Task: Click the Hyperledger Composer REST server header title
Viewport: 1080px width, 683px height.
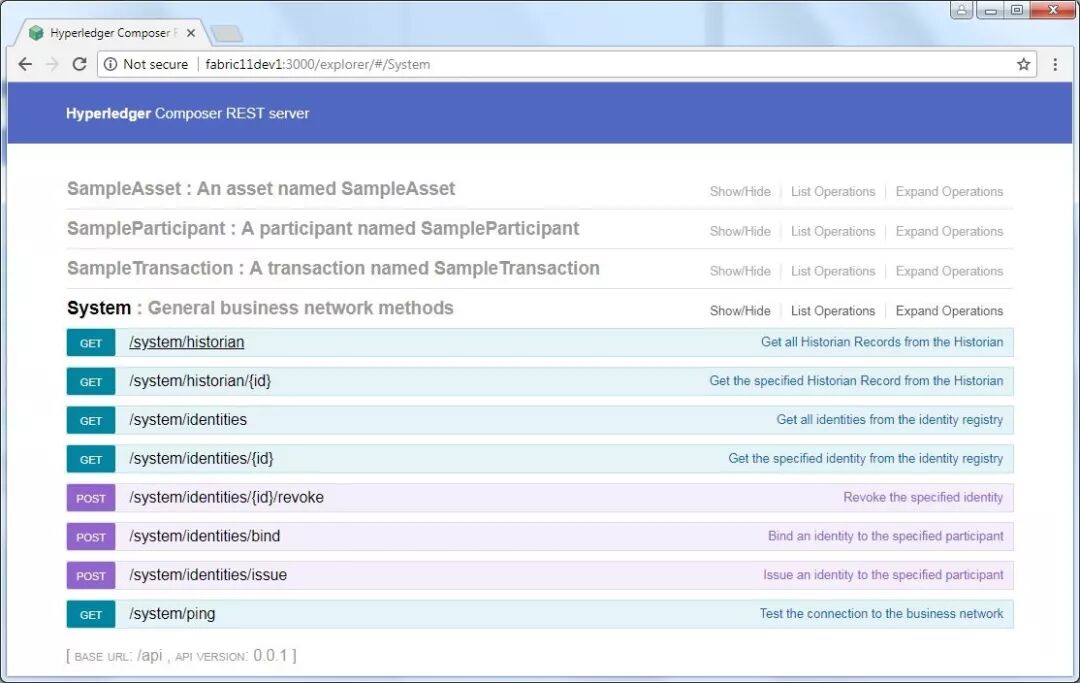Action: point(187,114)
